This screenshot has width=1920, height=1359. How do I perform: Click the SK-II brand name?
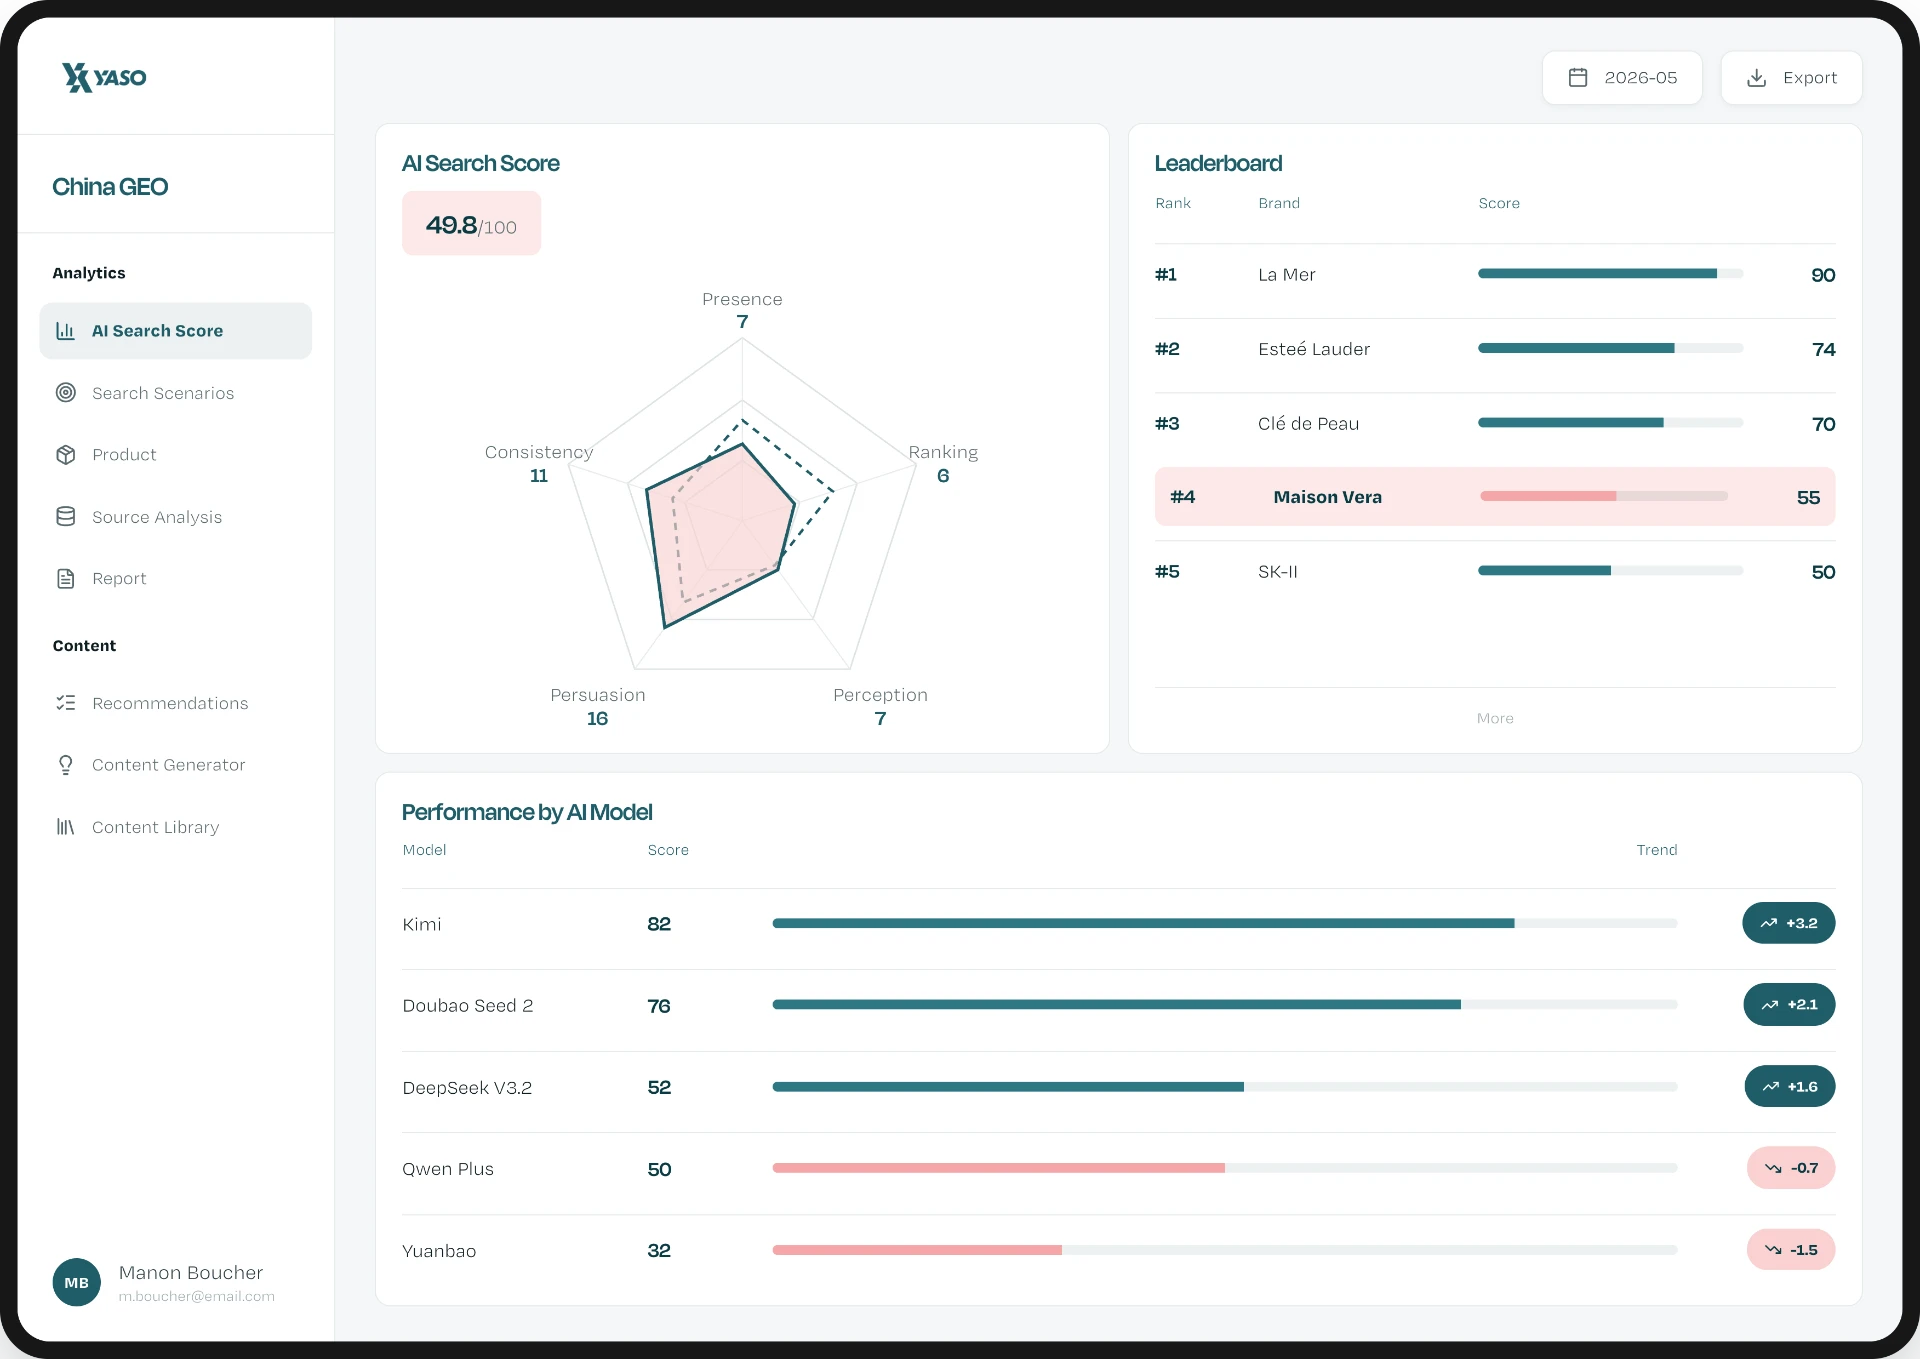(1278, 572)
